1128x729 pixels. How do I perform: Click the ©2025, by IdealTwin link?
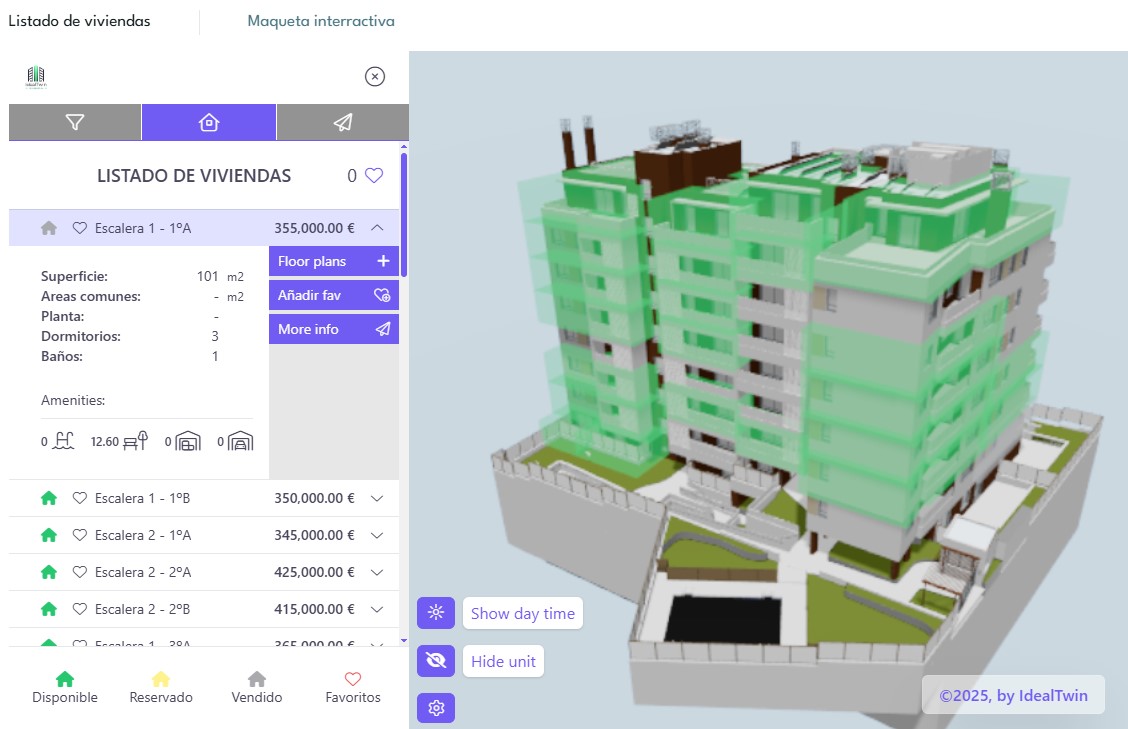coord(1013,695)
